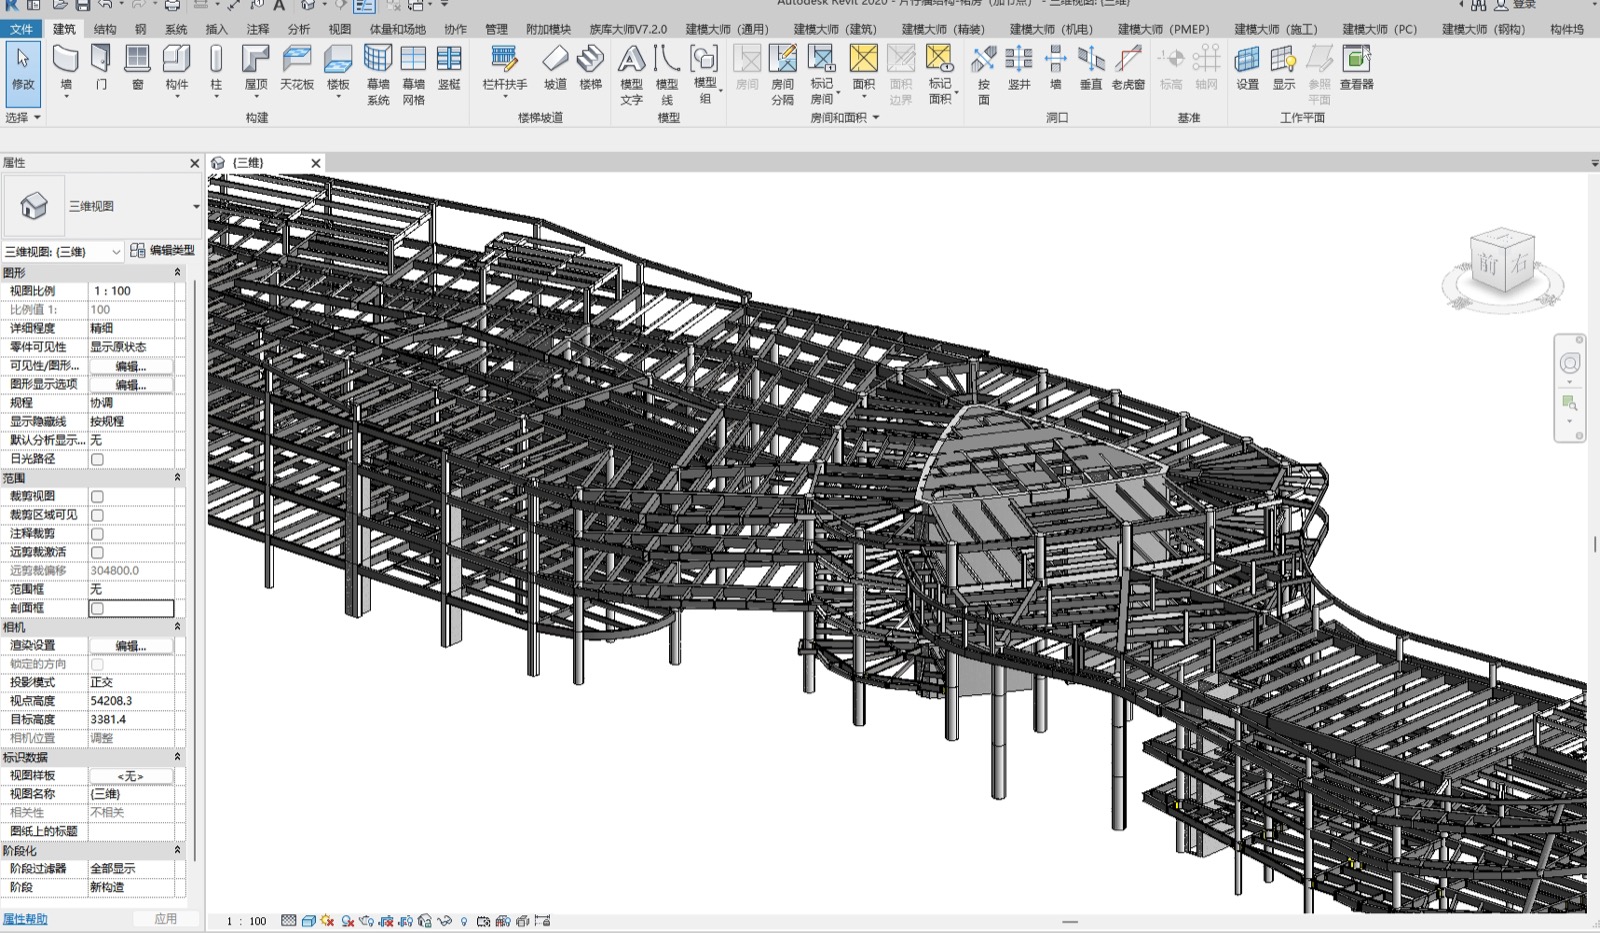Click the 视图比例 value field
1600x933 pixels.
(x=131, y=291)
